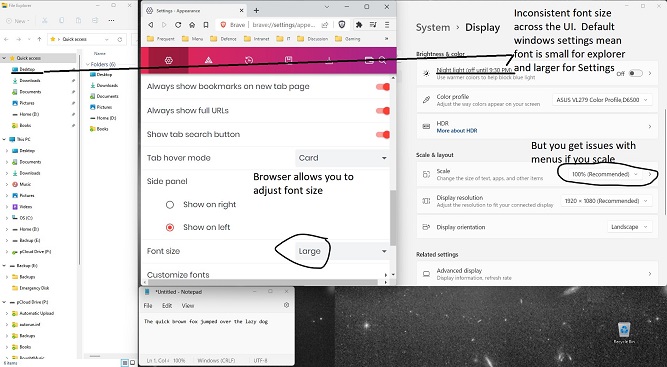Select the settings gear icon in Brave's purple bar
The image size is (667, 367).
(x=168, y=60)
